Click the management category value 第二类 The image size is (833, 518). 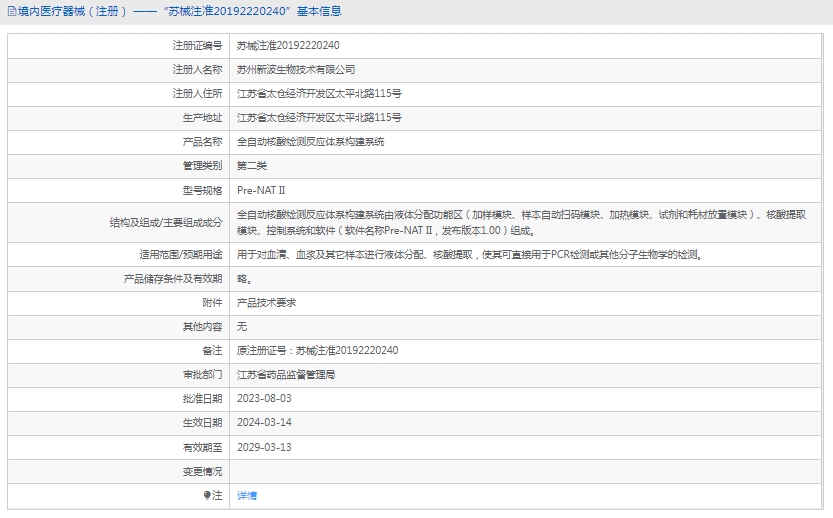pyautogui.click(x=252, y=166)
